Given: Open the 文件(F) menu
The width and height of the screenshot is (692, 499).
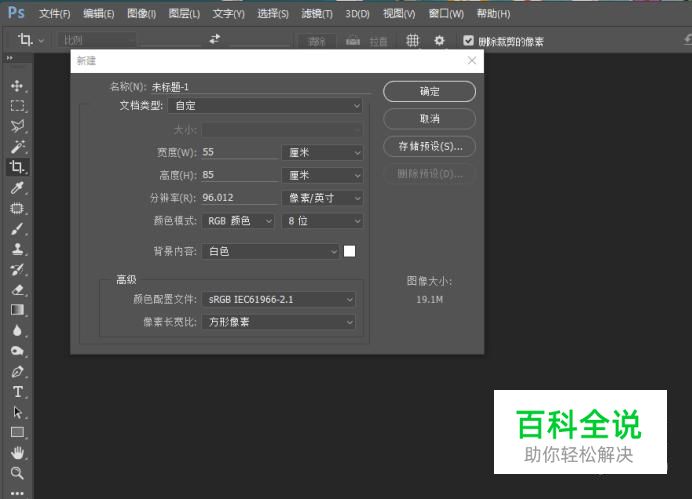Looking at the screenshot, I should [x=55, y=14].
